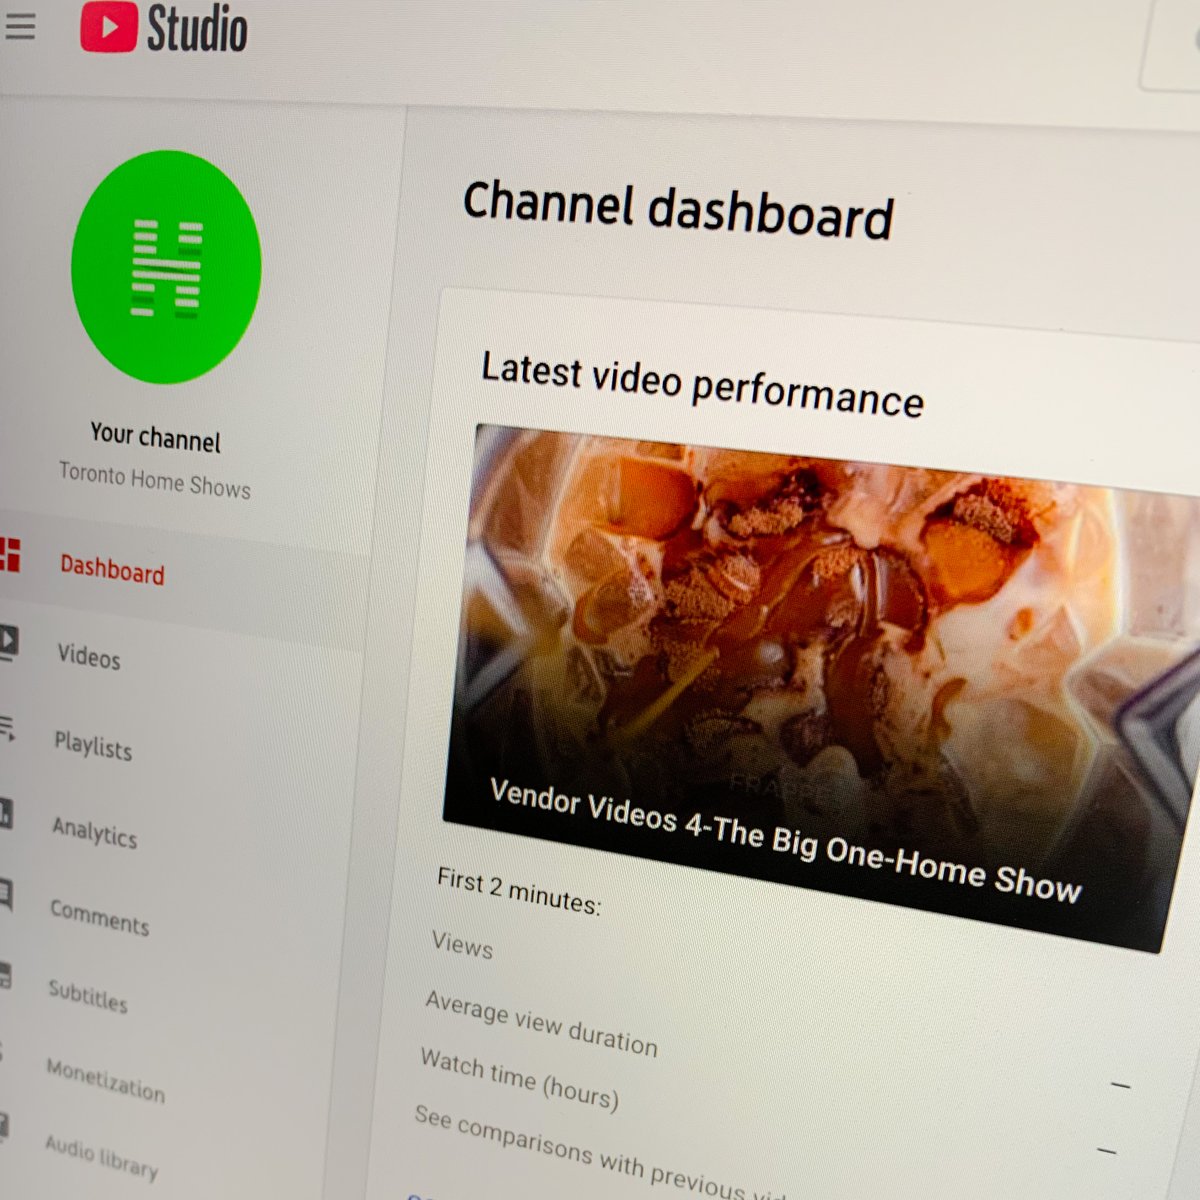1200x1200 pixels.
Task: Click the Analytics chart icon
Action: (x=5, y=813)
